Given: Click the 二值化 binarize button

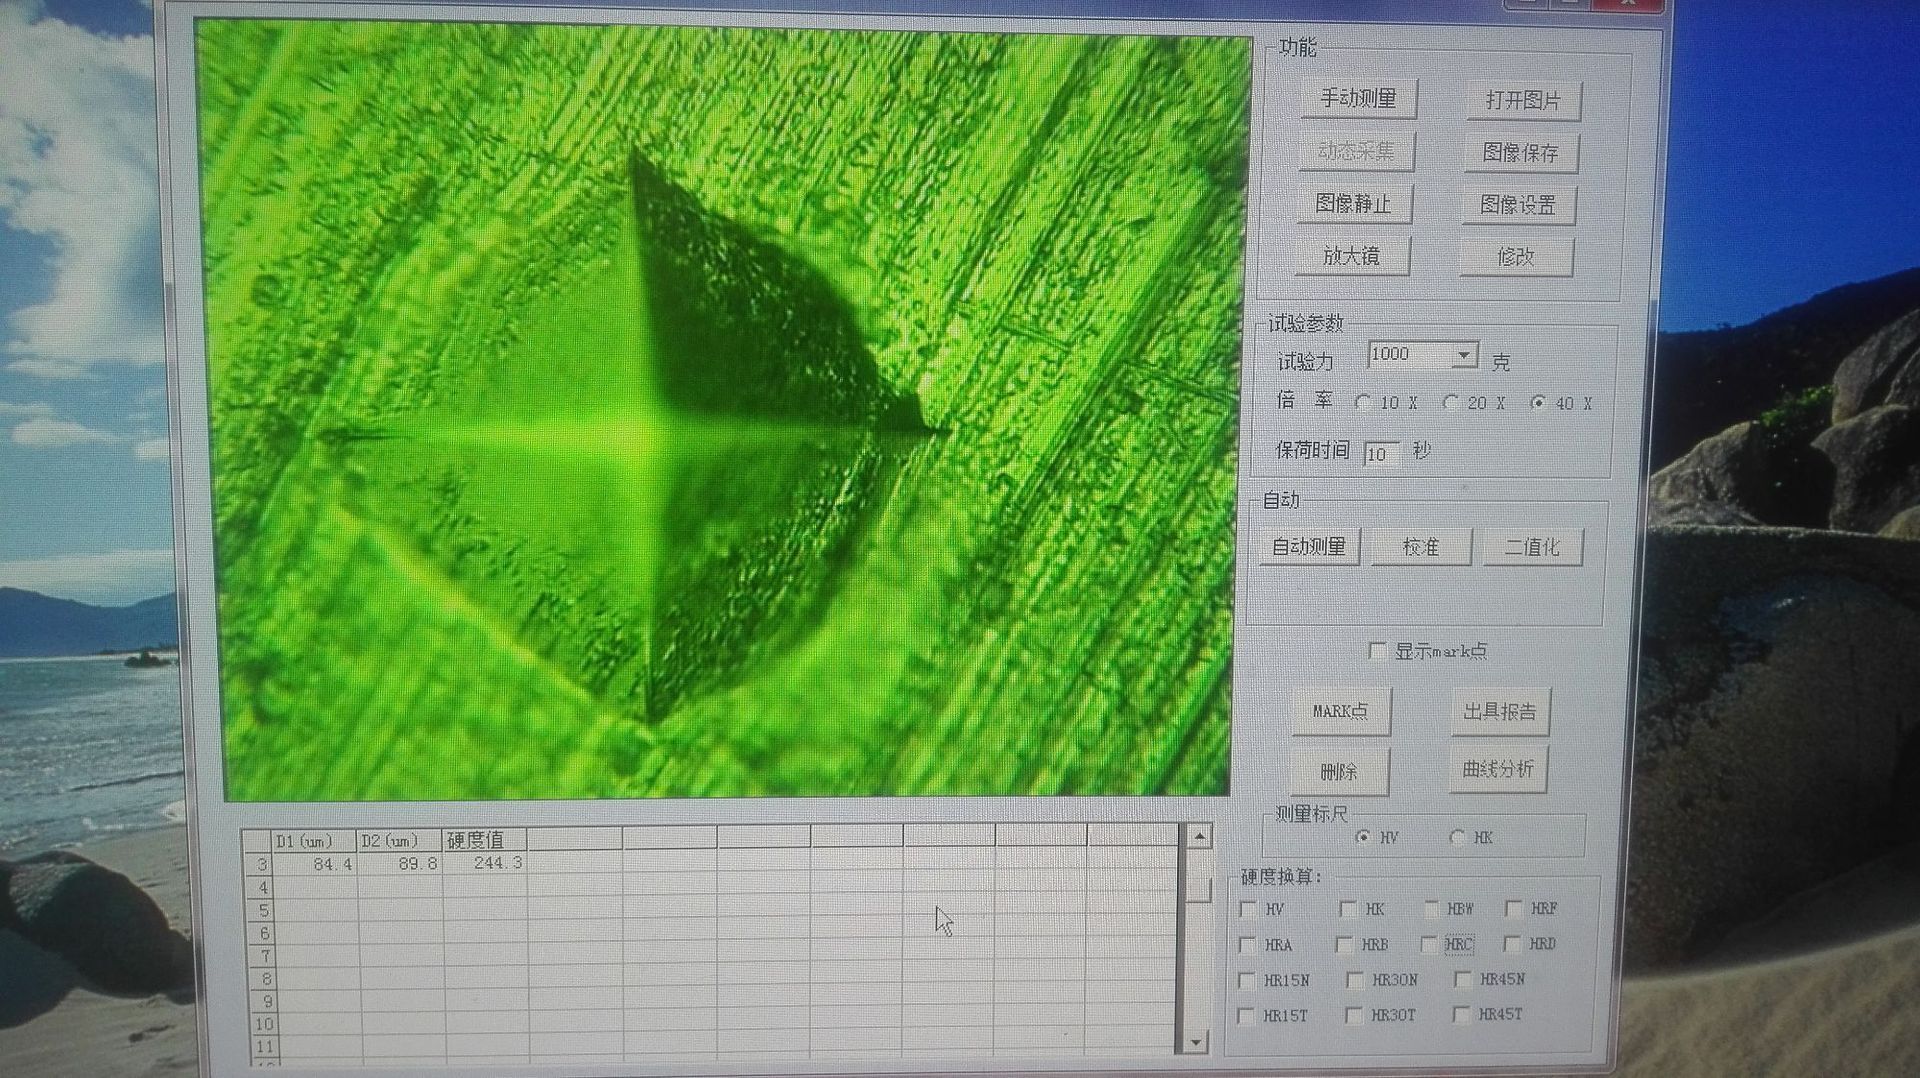Looking at the screenshot, I should 1532,547.
